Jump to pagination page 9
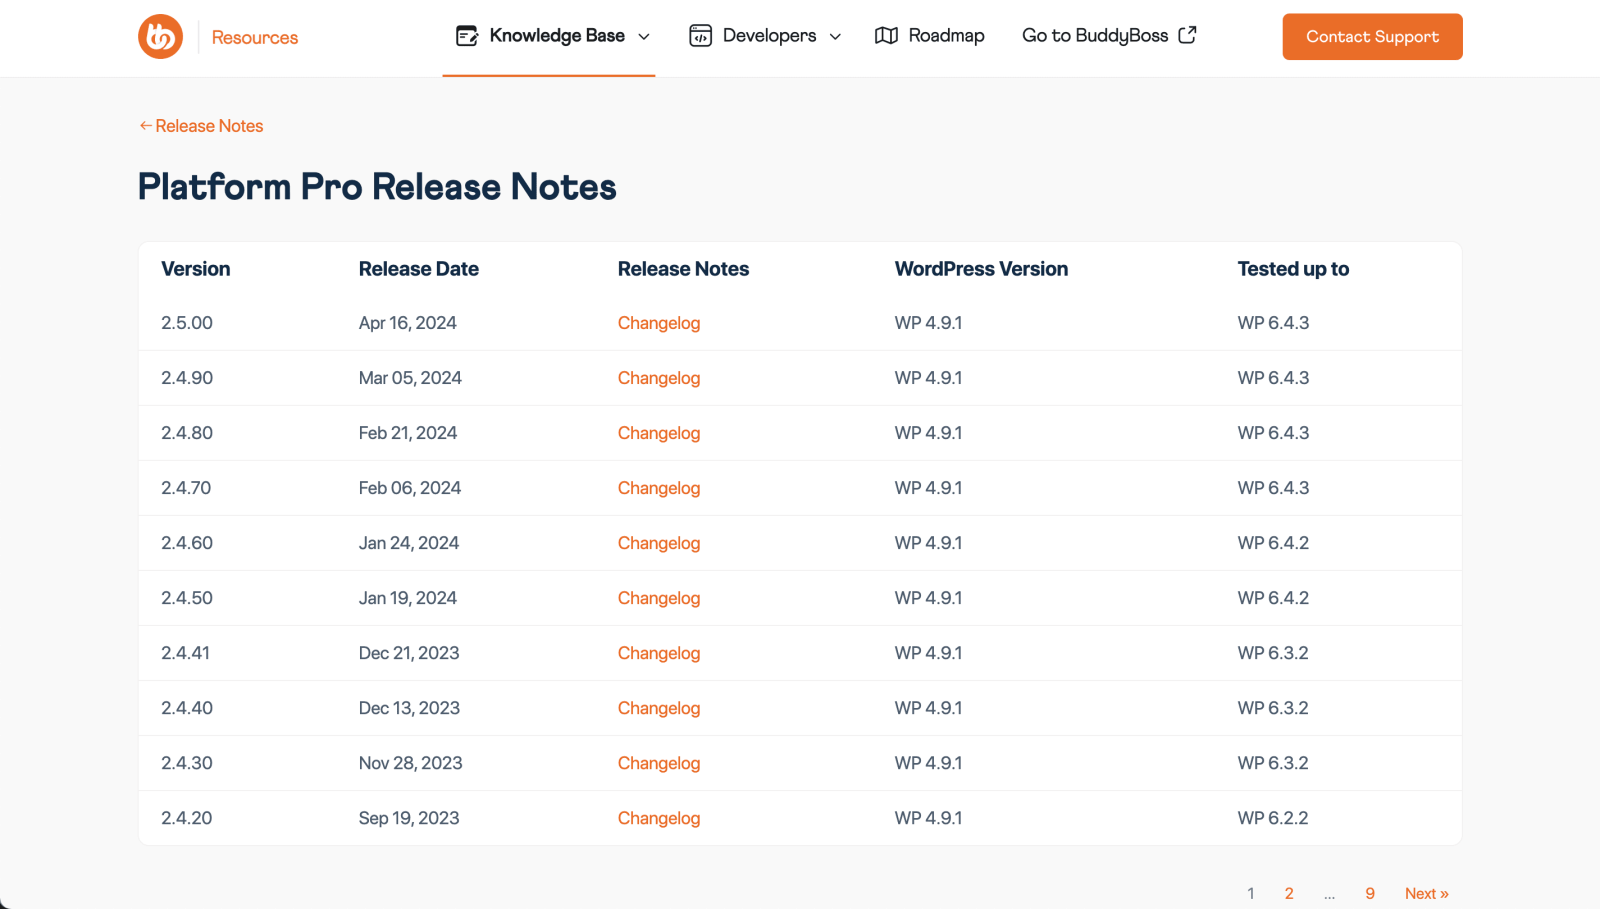The height and width of the screenshot is (909, 1600). coord(1370,893)
